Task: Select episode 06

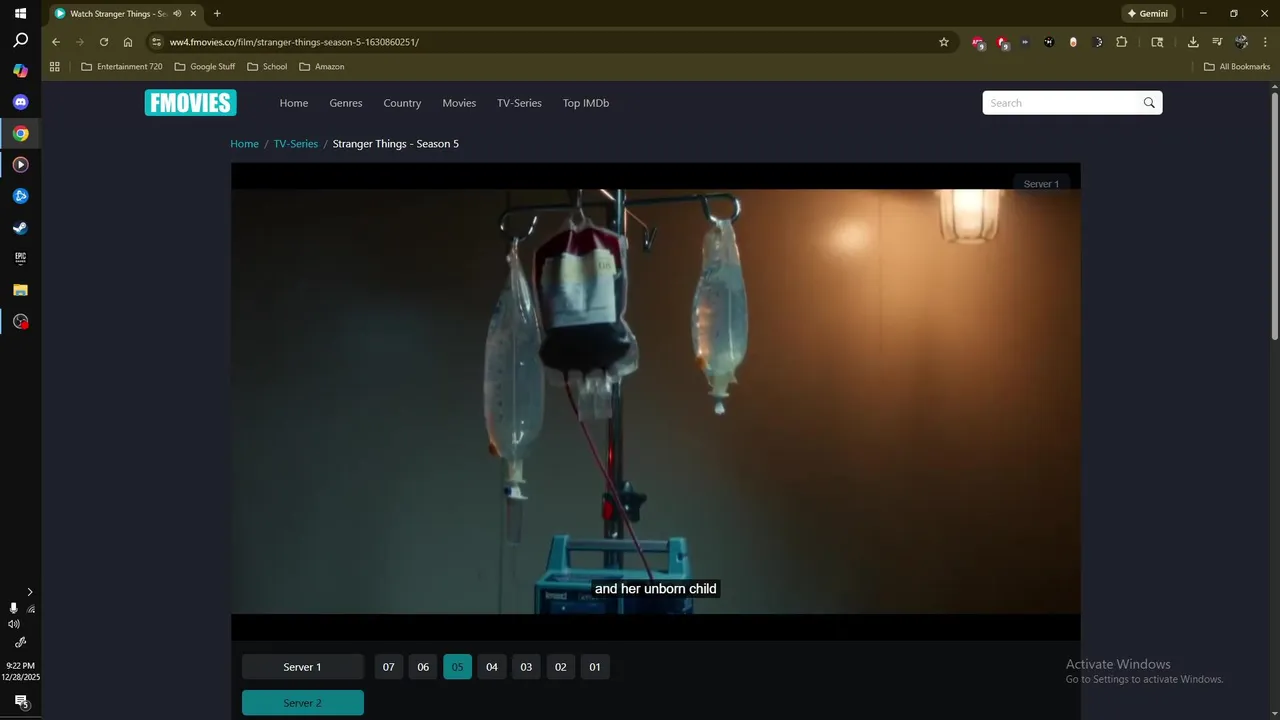Action: pyautogui.click(x=423, y=667)
